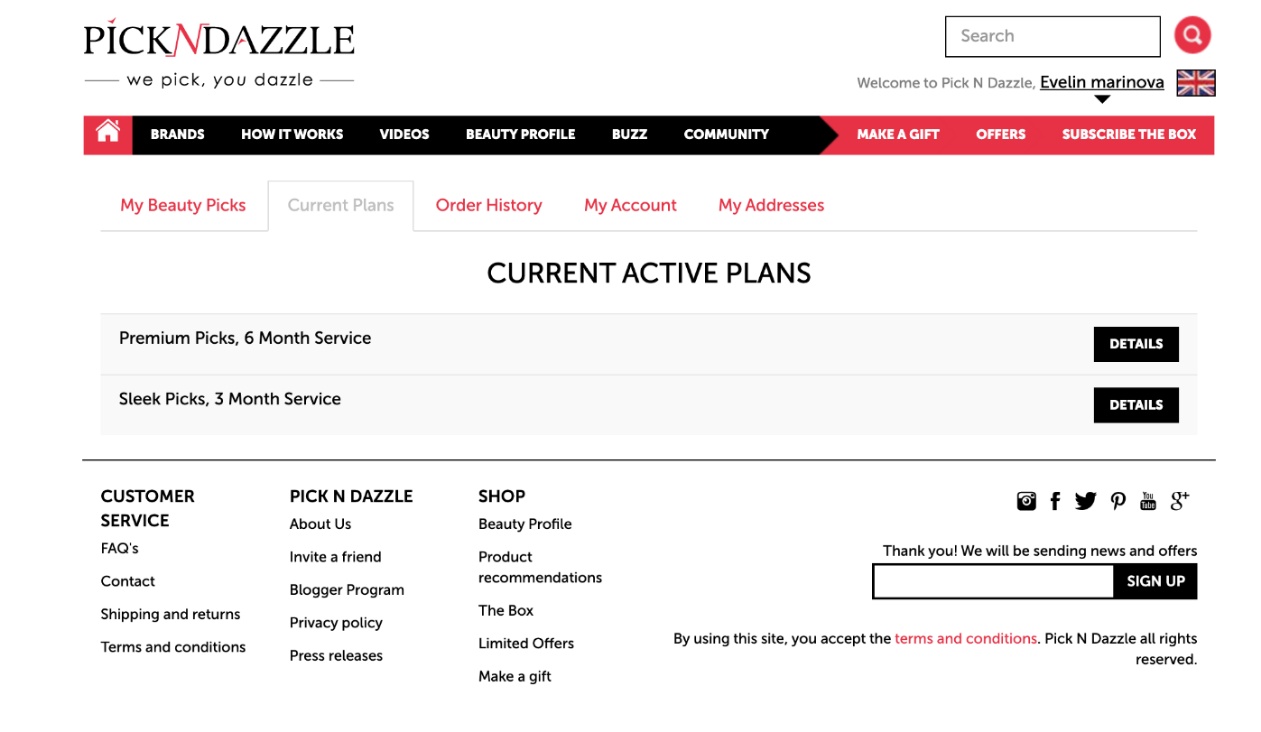Open the terms and conditions red link
1261x732 pixels.
tap(966, 638)
